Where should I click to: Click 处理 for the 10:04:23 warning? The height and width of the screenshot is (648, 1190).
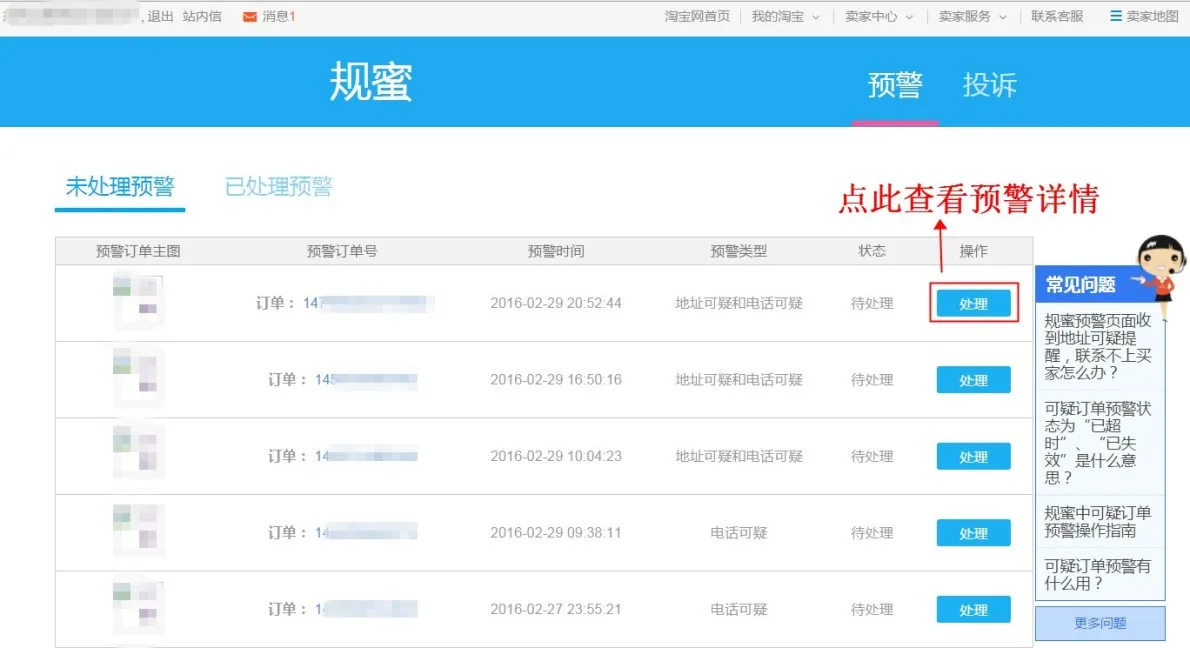click(973, 457)
